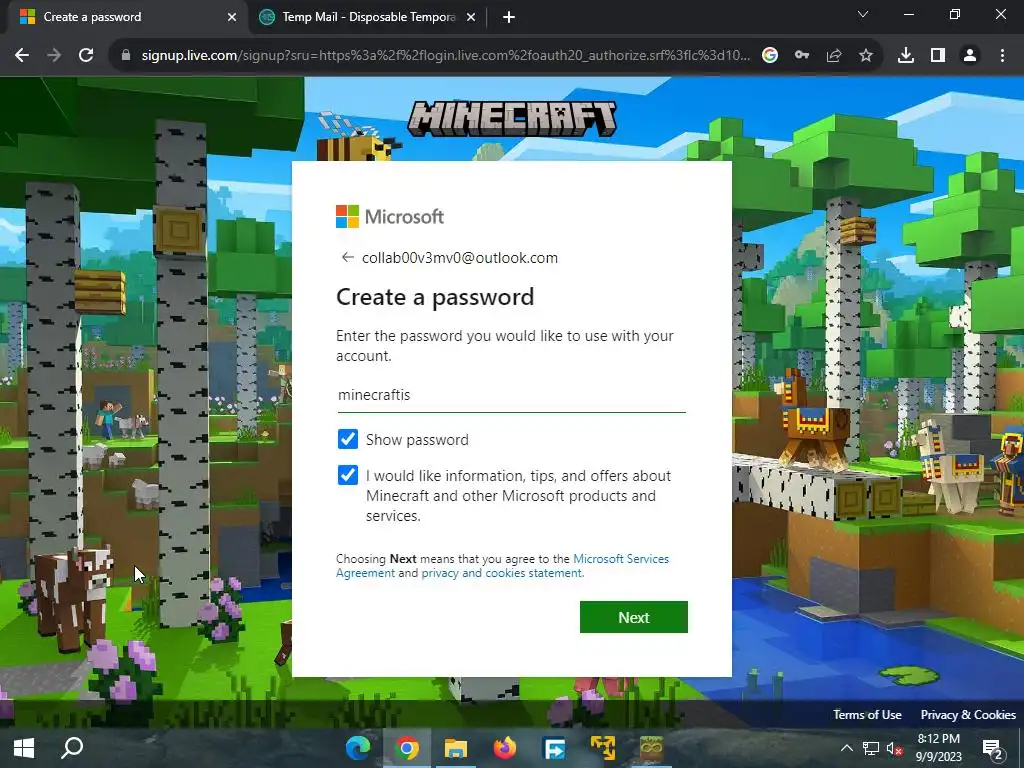
Task: Share this page via share icon
Action: pos(834,56)
